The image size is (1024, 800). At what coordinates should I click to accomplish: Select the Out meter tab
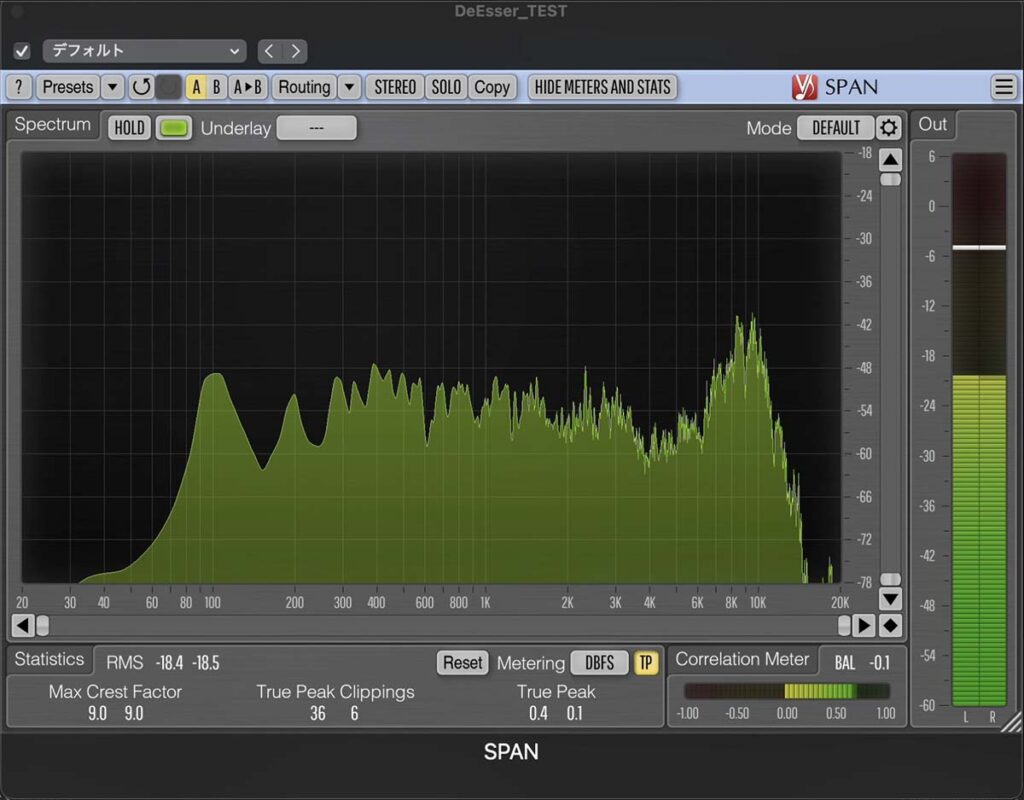click(932, 124)
